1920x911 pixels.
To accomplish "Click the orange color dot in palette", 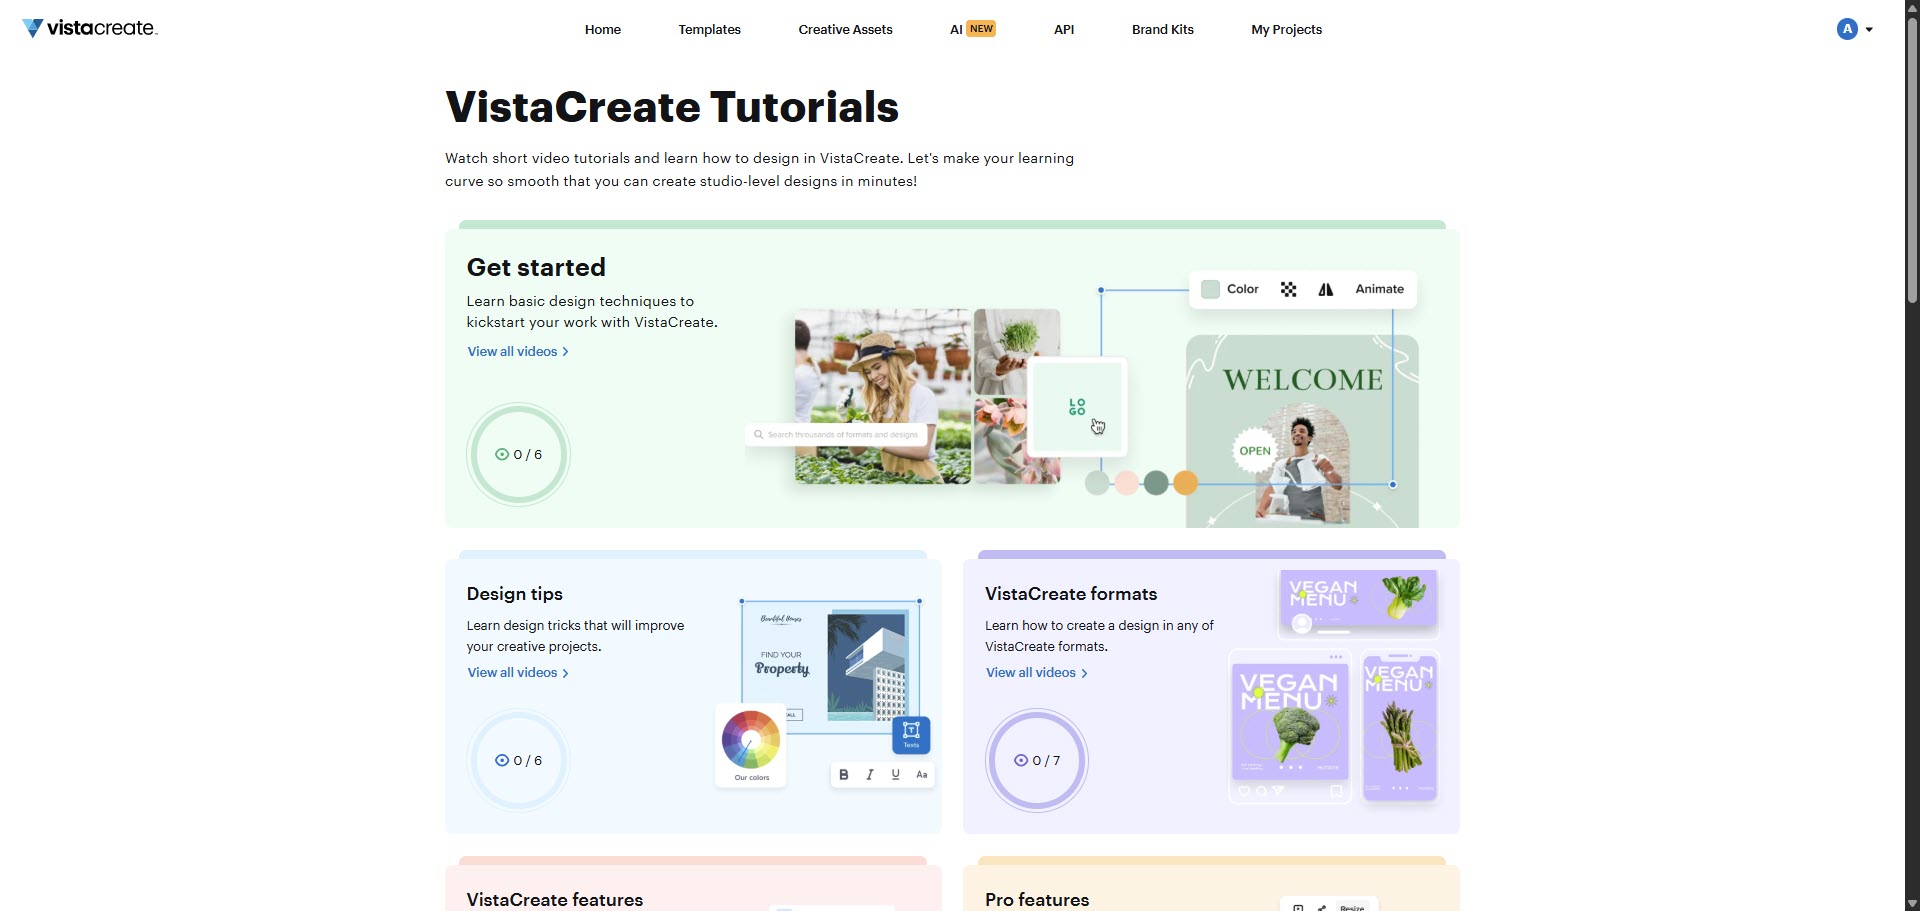I will pos(1186,483).
